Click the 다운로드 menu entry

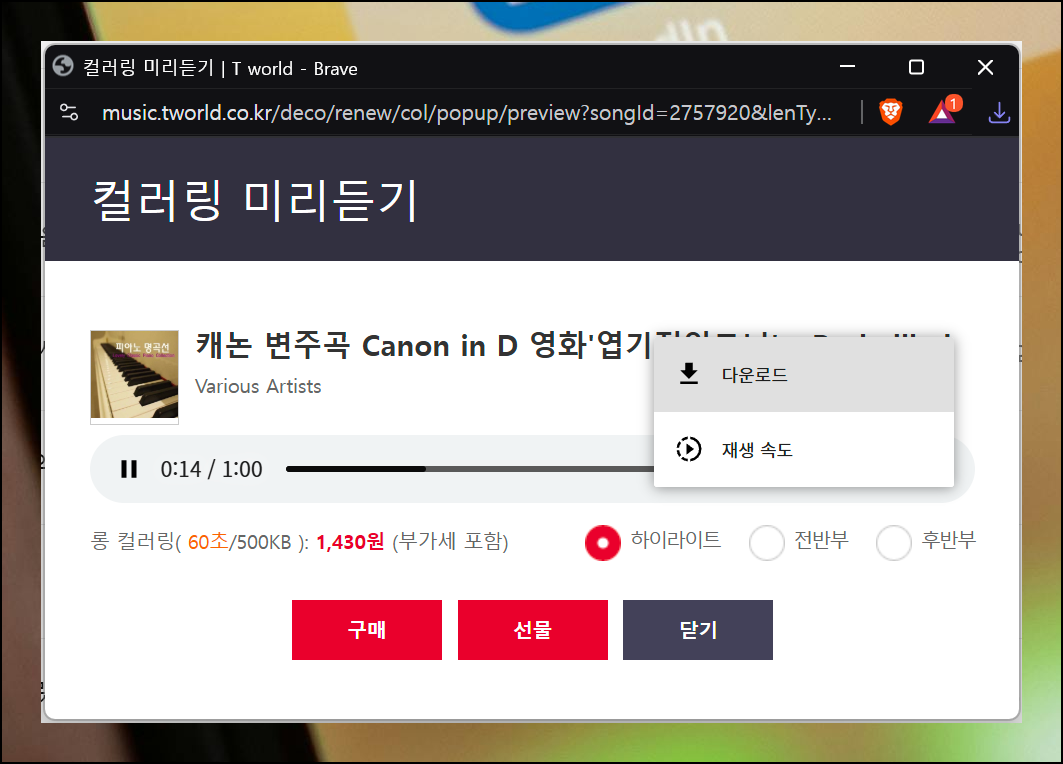803,375
